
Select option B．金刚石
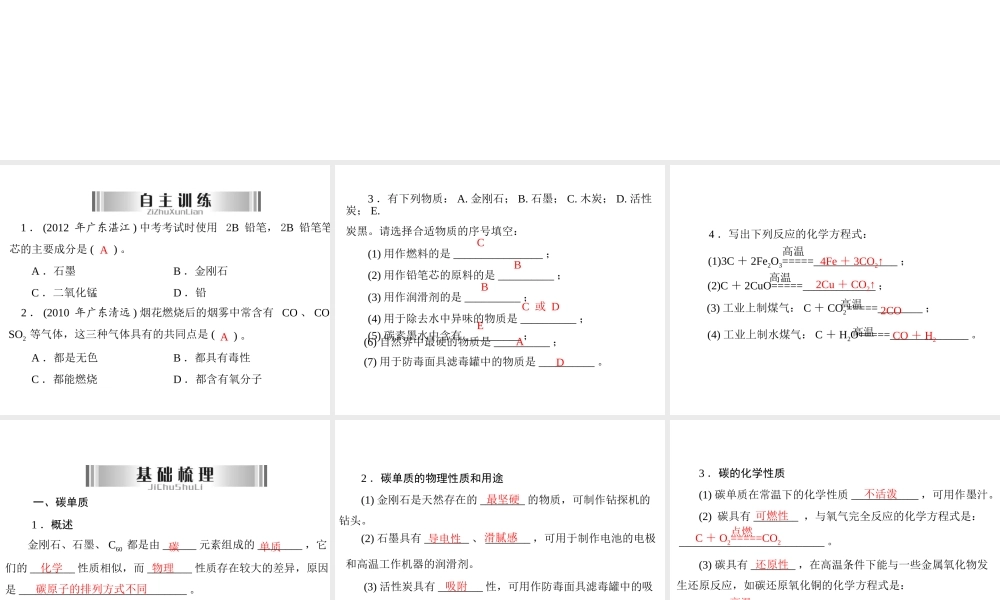tap(200, 271)
